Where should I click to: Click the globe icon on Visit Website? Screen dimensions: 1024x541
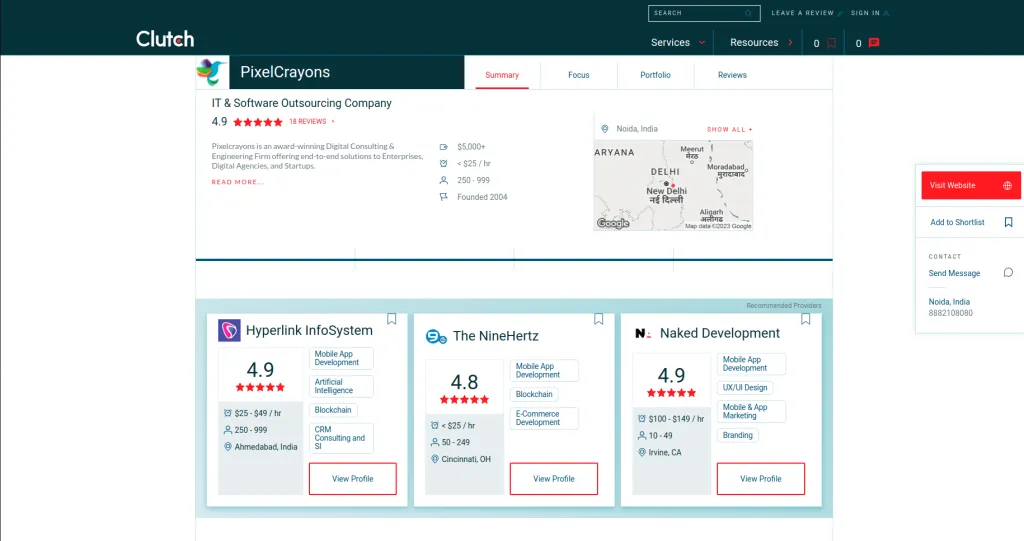tap(1007, 186)
